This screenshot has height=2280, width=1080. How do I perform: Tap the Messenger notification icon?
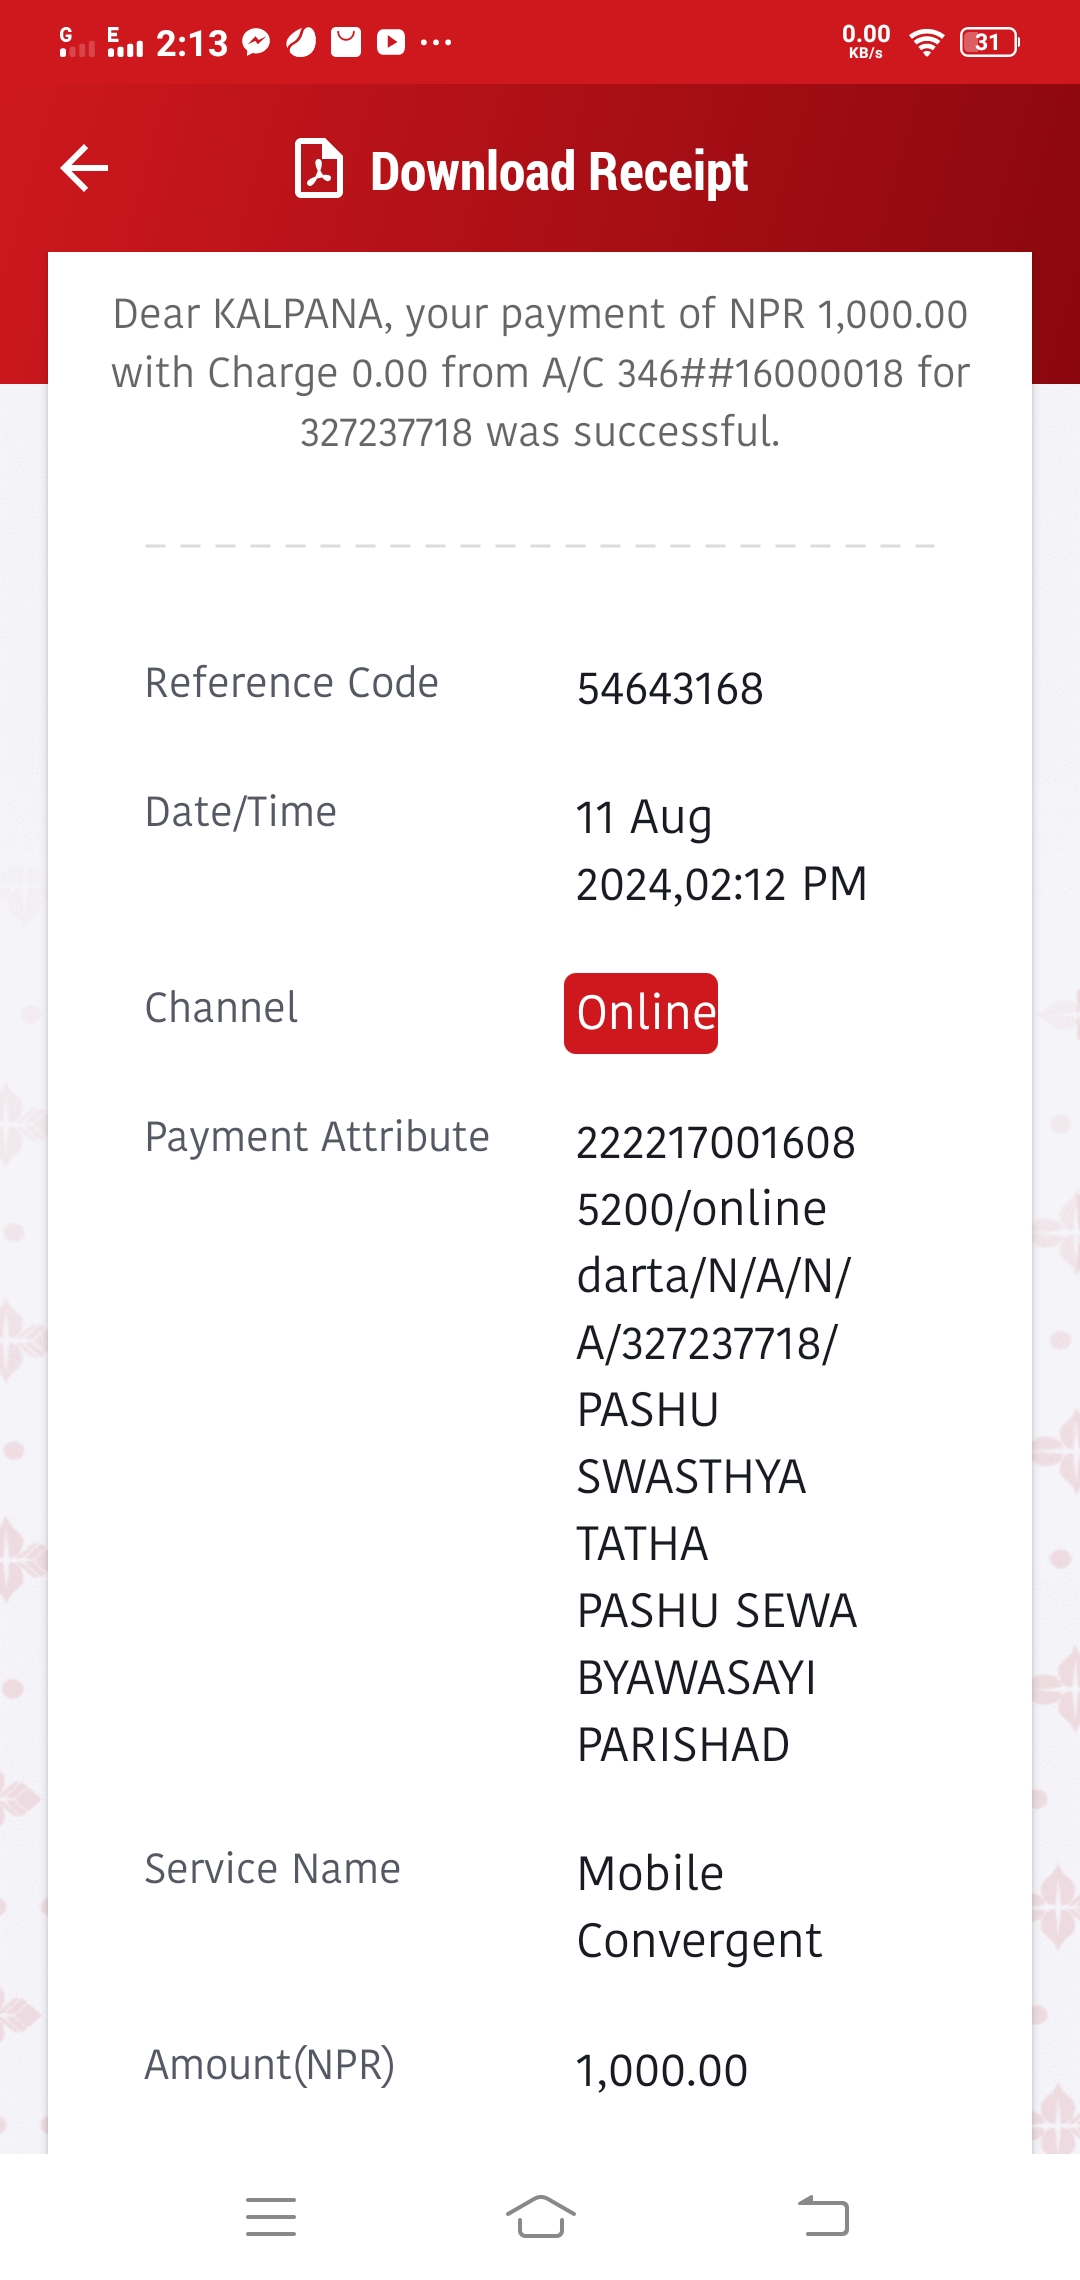coord(257,42)
